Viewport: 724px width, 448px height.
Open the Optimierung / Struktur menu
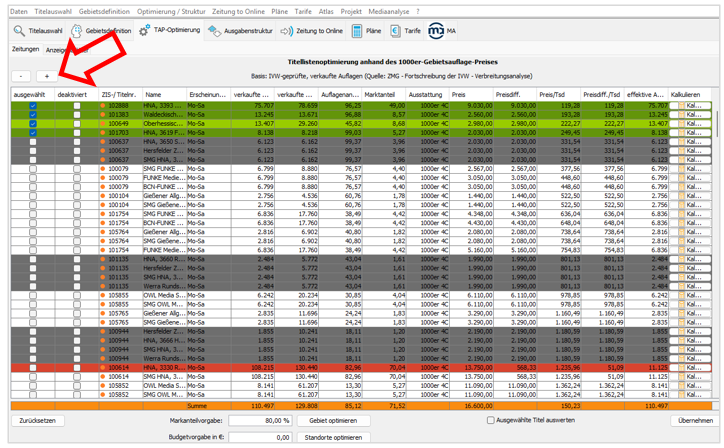pyautogui.click(x=172, y=10)
